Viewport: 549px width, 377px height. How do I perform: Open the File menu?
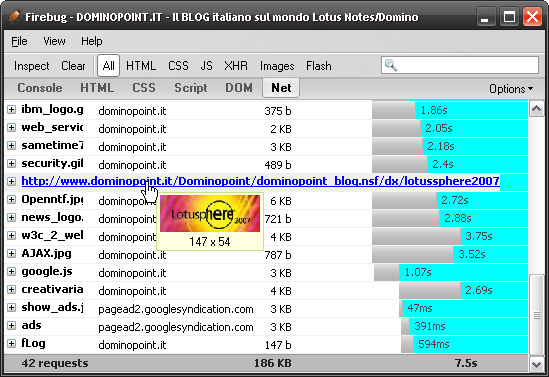pyautogui.click(x=19, y=41)
